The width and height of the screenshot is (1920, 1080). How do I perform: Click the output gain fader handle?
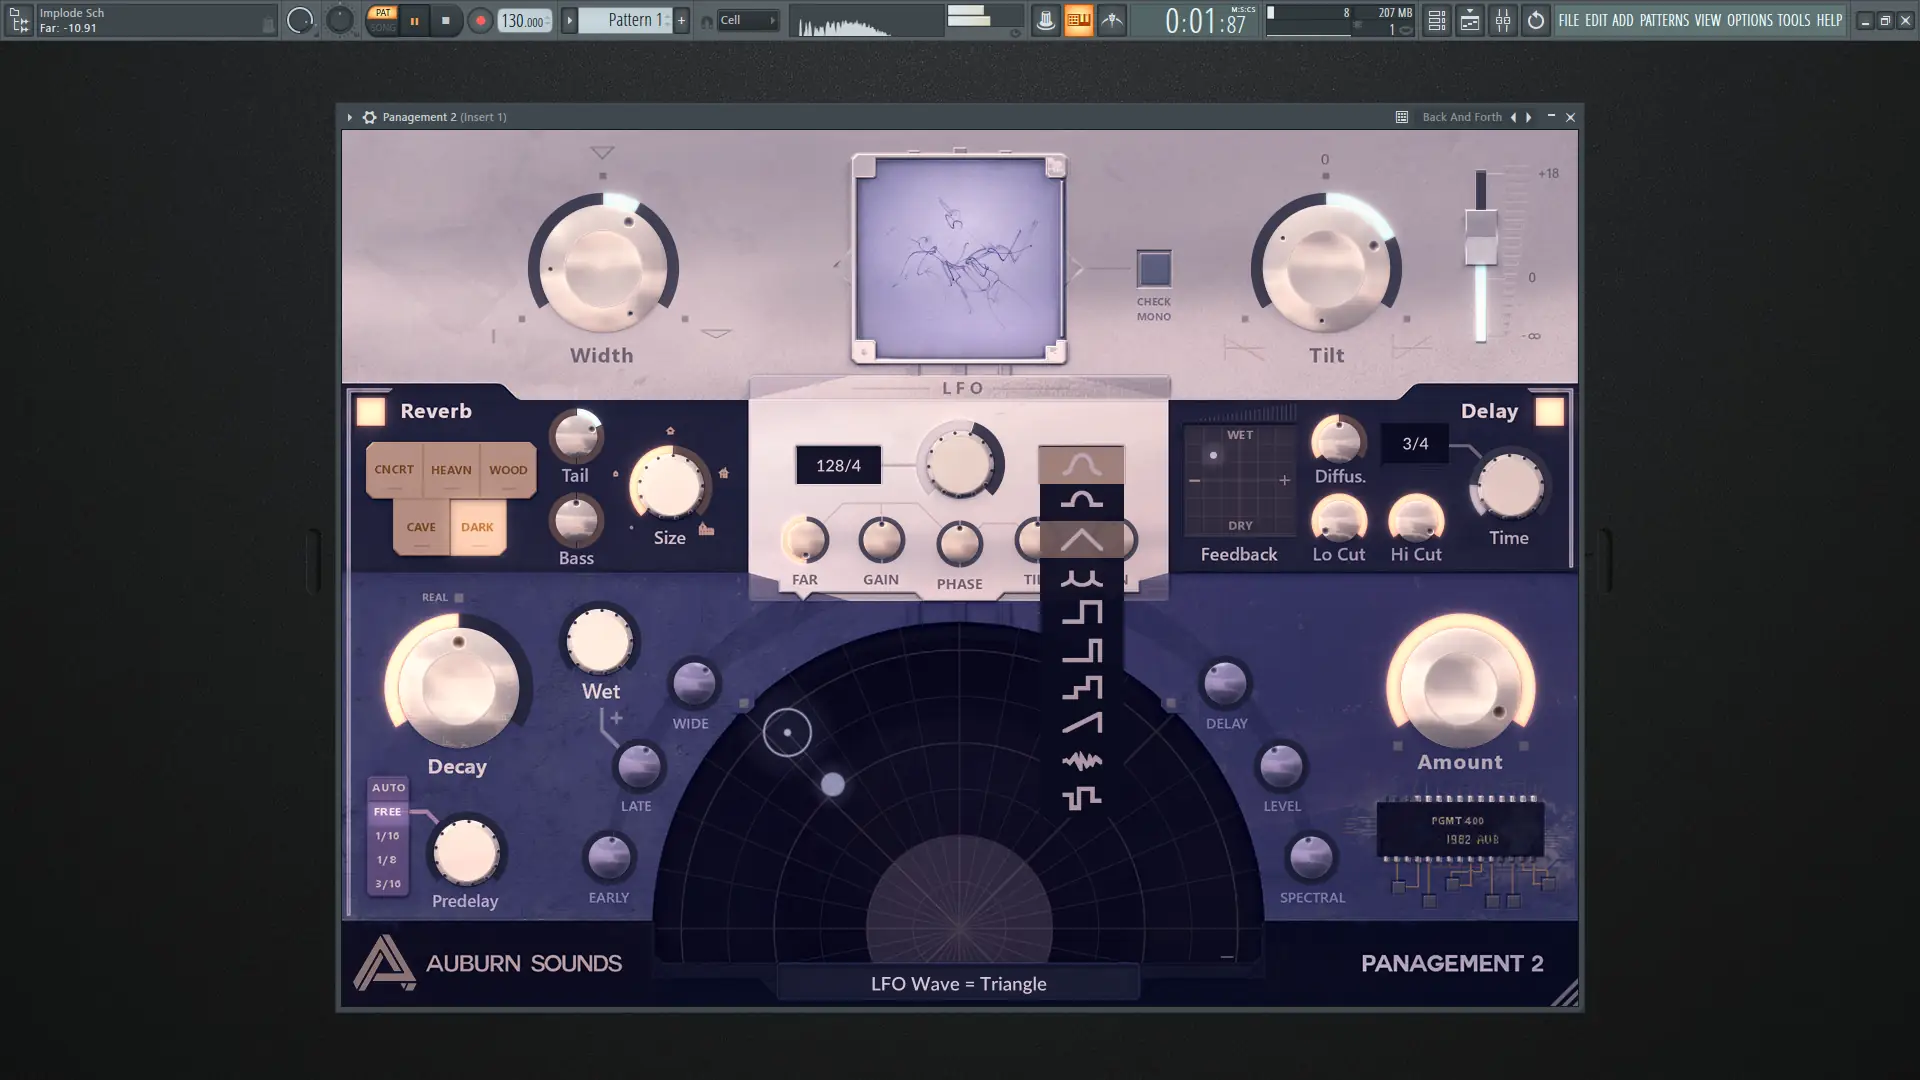1481,236
